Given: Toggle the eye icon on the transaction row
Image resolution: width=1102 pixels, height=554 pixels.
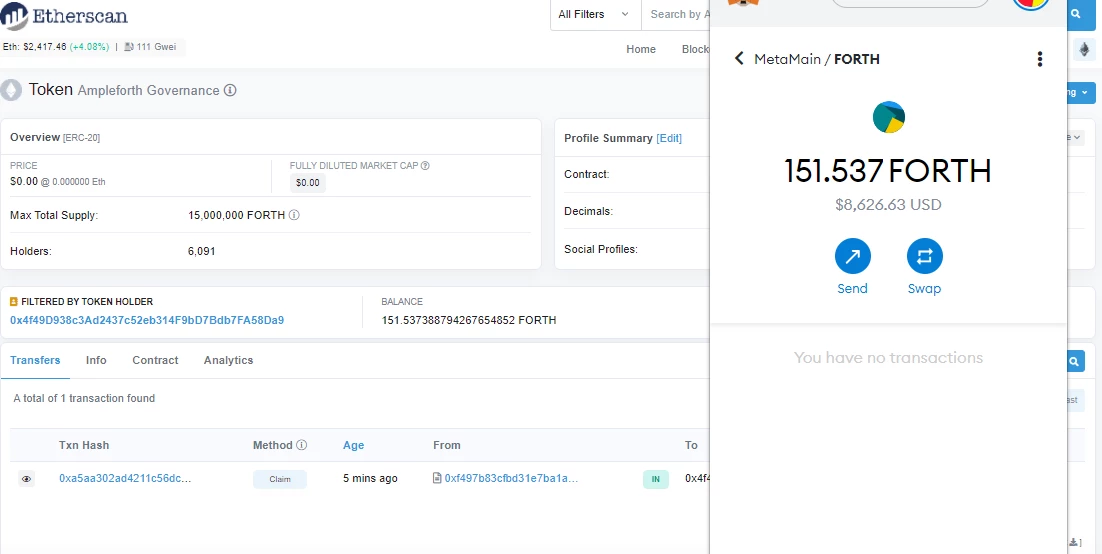Looking at the screenshot, I should click(x=26, y=479).
